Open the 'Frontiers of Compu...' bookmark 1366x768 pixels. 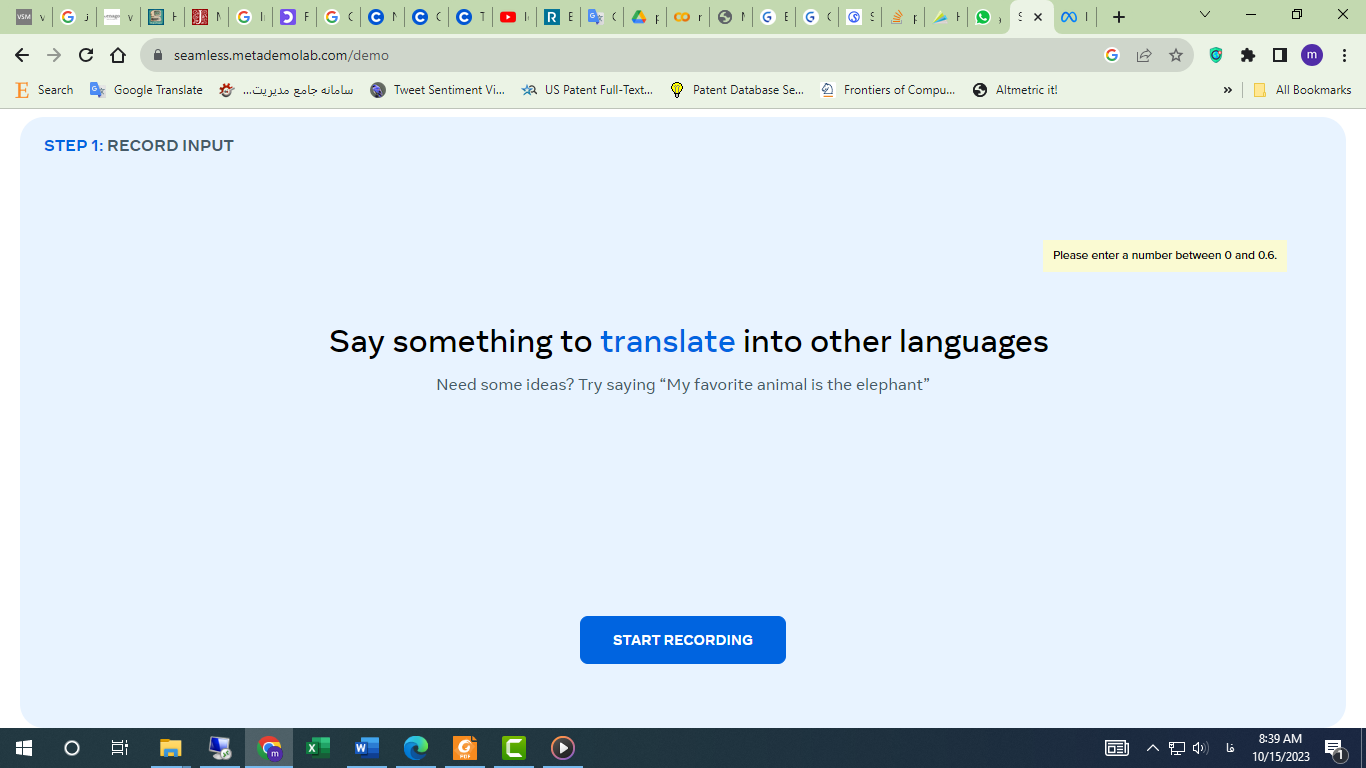(888, 90)
